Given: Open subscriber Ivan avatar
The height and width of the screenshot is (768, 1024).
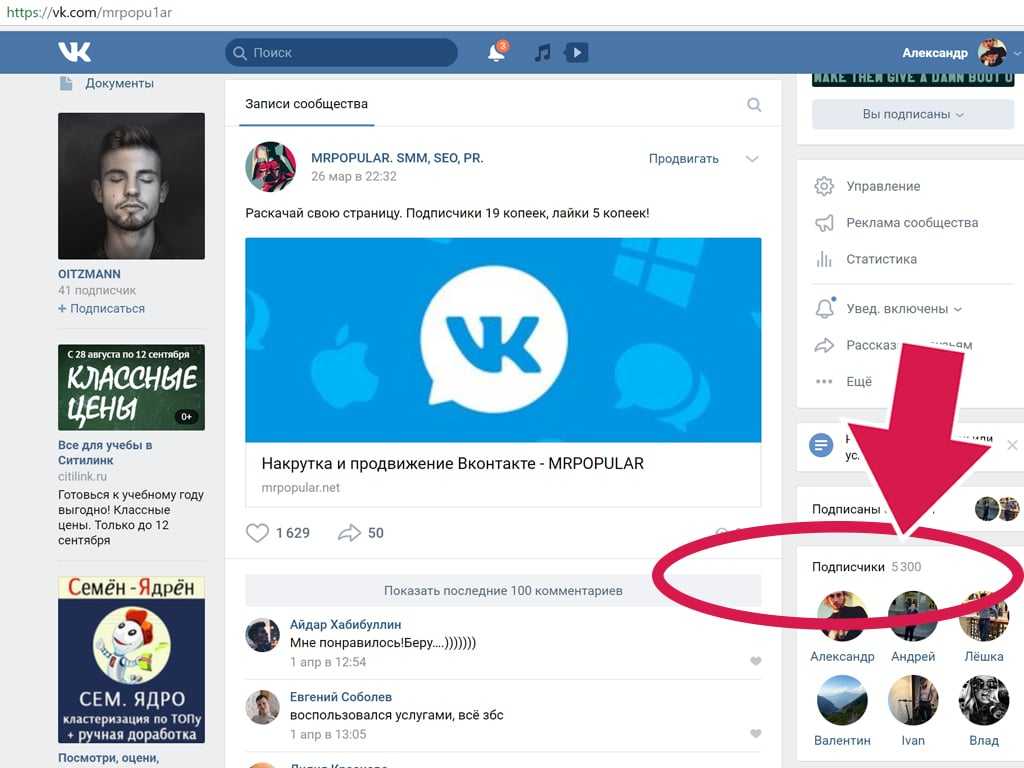Looking at the screenshot, I should pyautogui.click(x=913, y=700).
